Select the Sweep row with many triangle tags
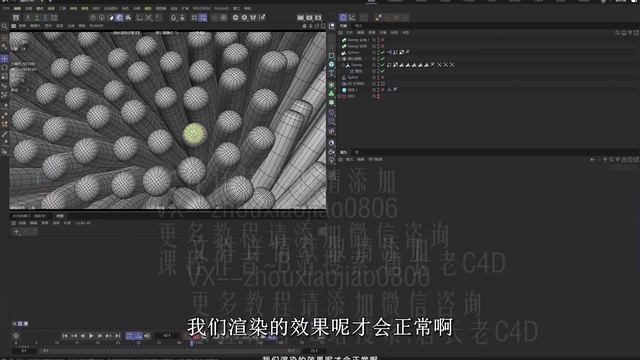Screen dimensions: 640x360 click(357, 65)
